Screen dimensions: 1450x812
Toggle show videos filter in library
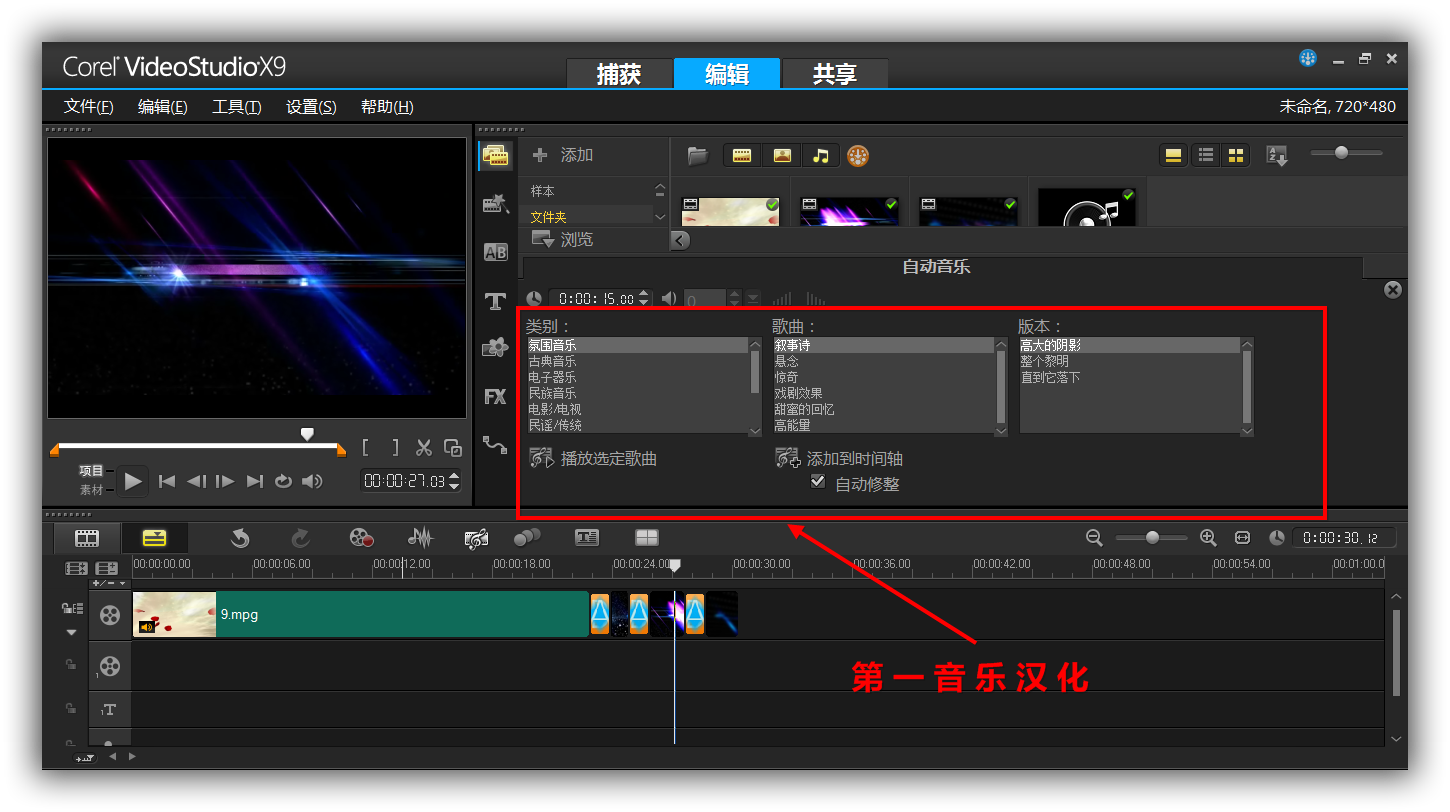point(742,155)
